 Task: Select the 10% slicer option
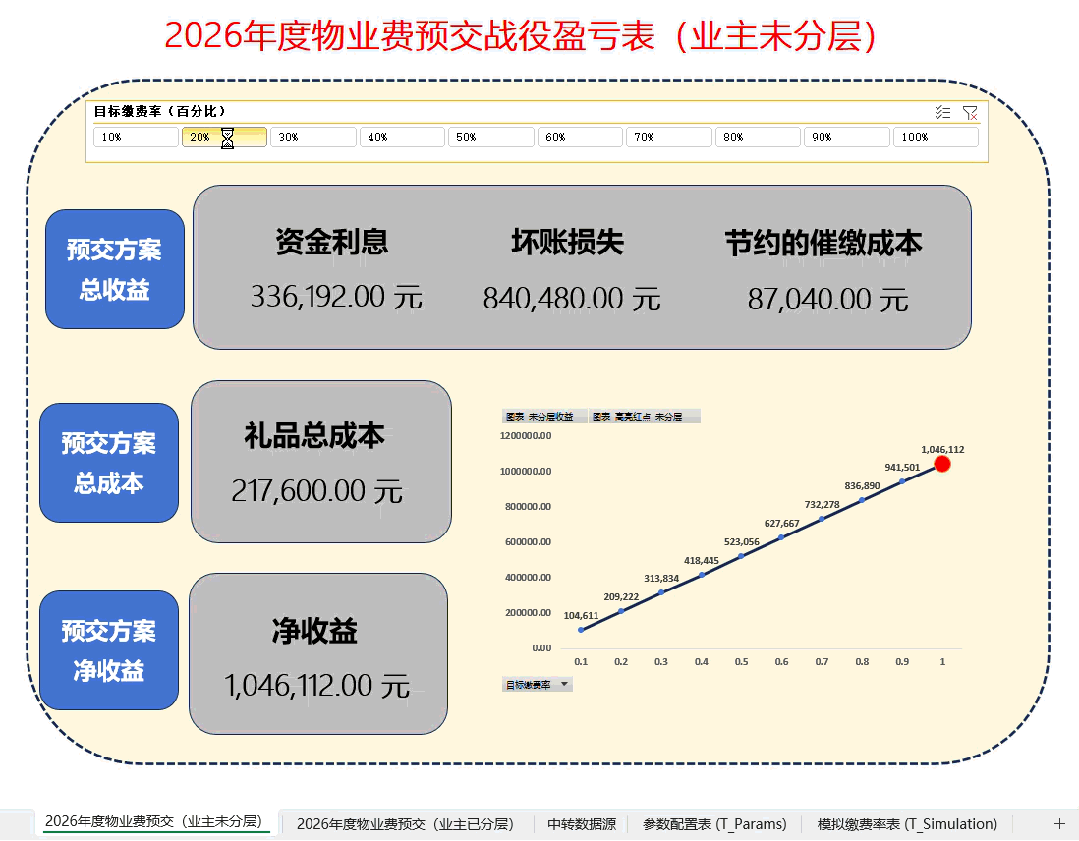[x=135, y=137]
